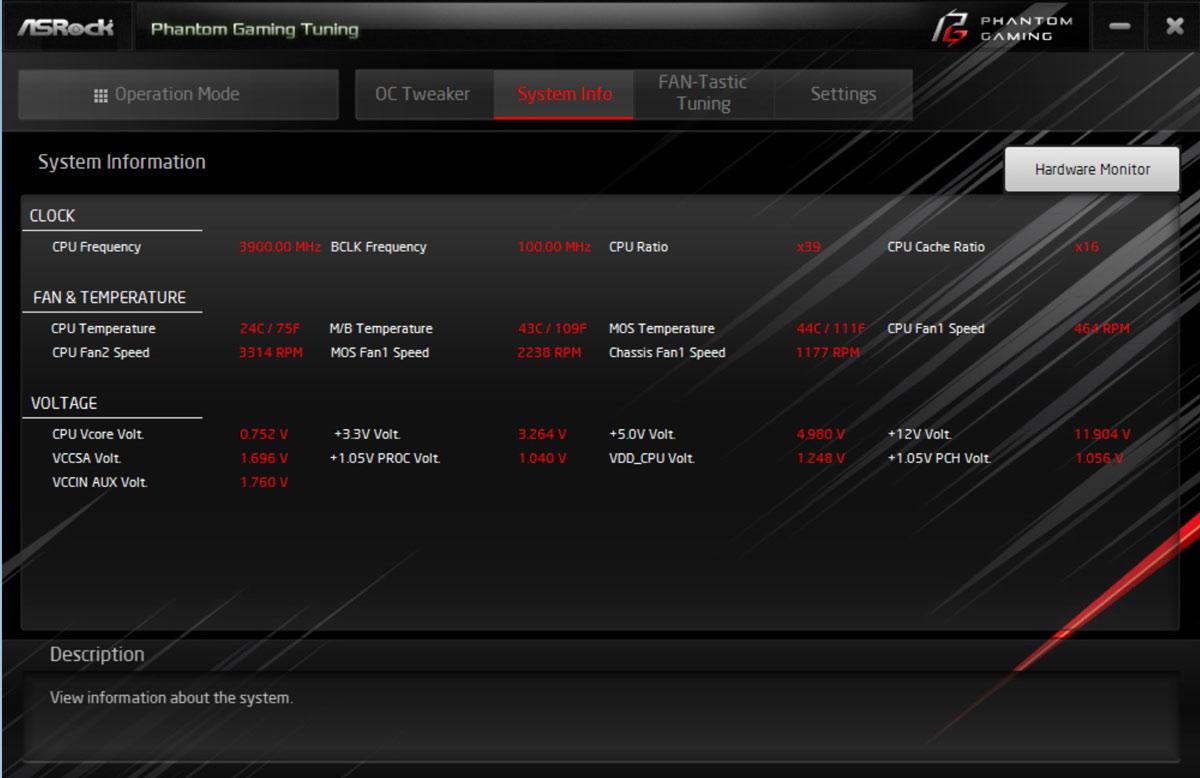Screen dimensions: 1200x778
Task: Select the BCLK Frequency label
Action: point(378,247)
